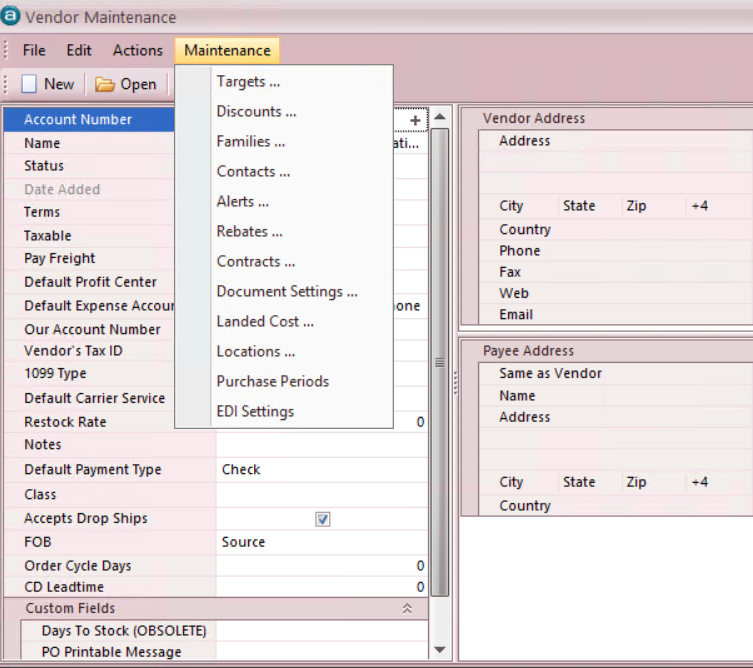Choose Rebates from the Maintenance menu
This screenshot has height=668, width=753.
pyautogui.click(x=249, y=231)
